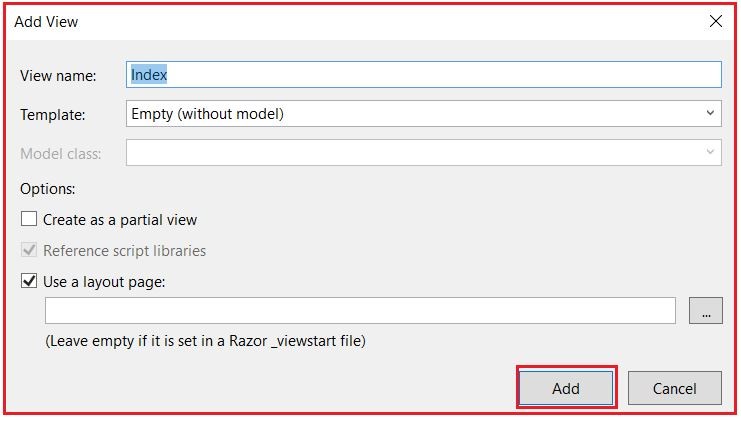Click the 'Template:' field label
This screenshot has width=741, height=421.
[52, 114]
